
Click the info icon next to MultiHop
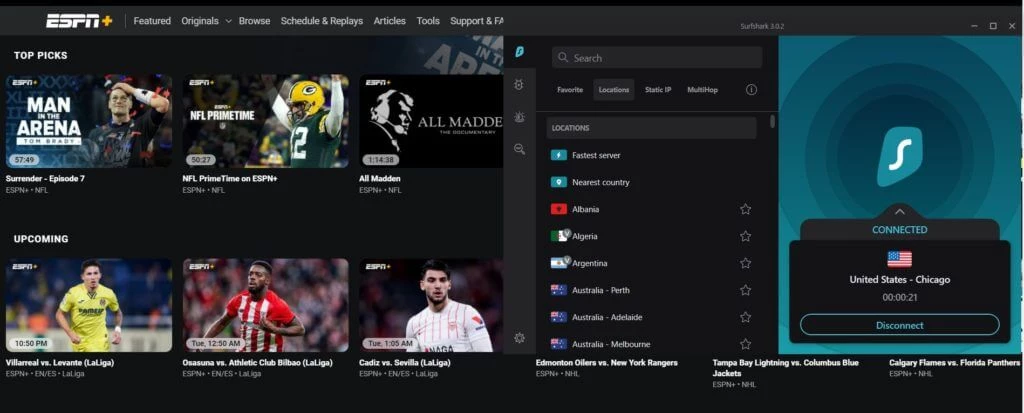(x=752, y=90)
